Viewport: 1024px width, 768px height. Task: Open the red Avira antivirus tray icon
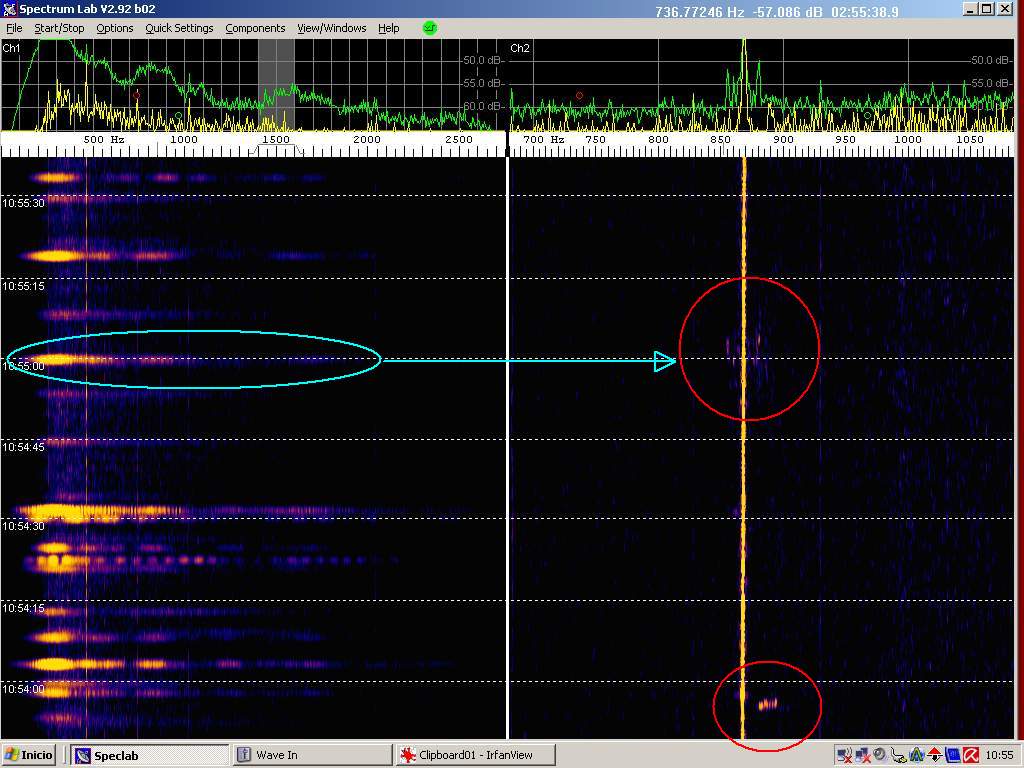[x=969, y=755]
